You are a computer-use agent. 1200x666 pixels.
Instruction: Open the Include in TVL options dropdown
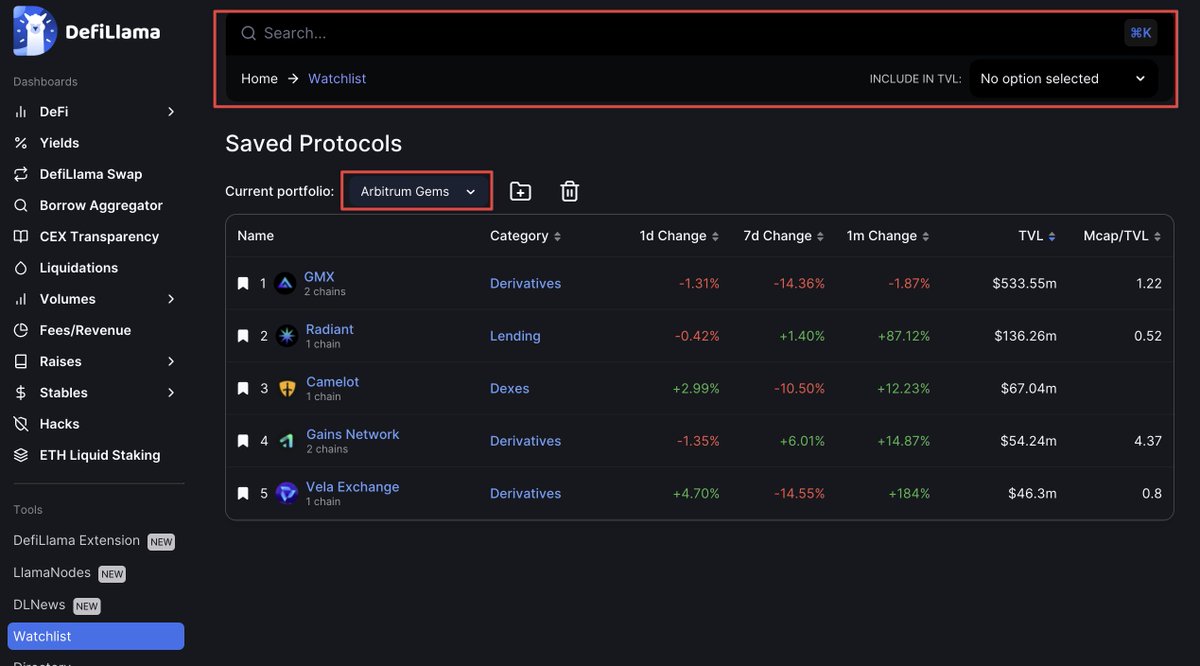pyautogui.click(x=1064, y=79)
